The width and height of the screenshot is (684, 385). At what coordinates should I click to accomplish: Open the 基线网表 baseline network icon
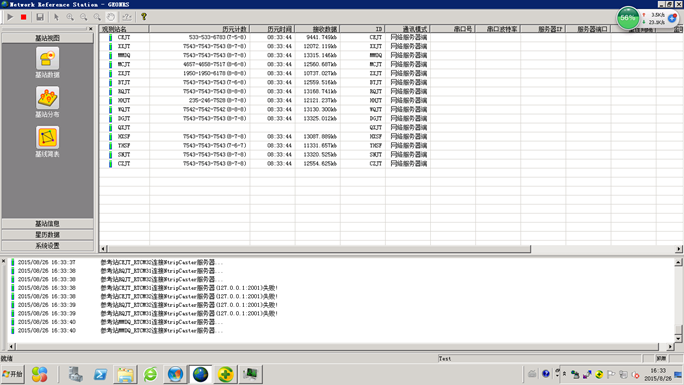point(47,142)
